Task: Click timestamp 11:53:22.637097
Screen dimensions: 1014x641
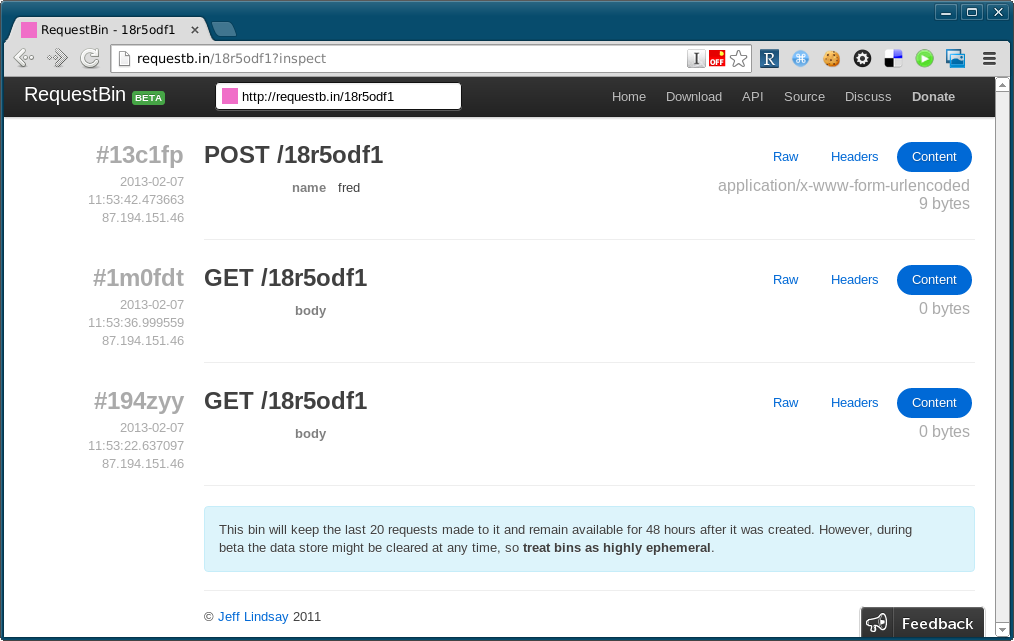Action: click(136, 446)
